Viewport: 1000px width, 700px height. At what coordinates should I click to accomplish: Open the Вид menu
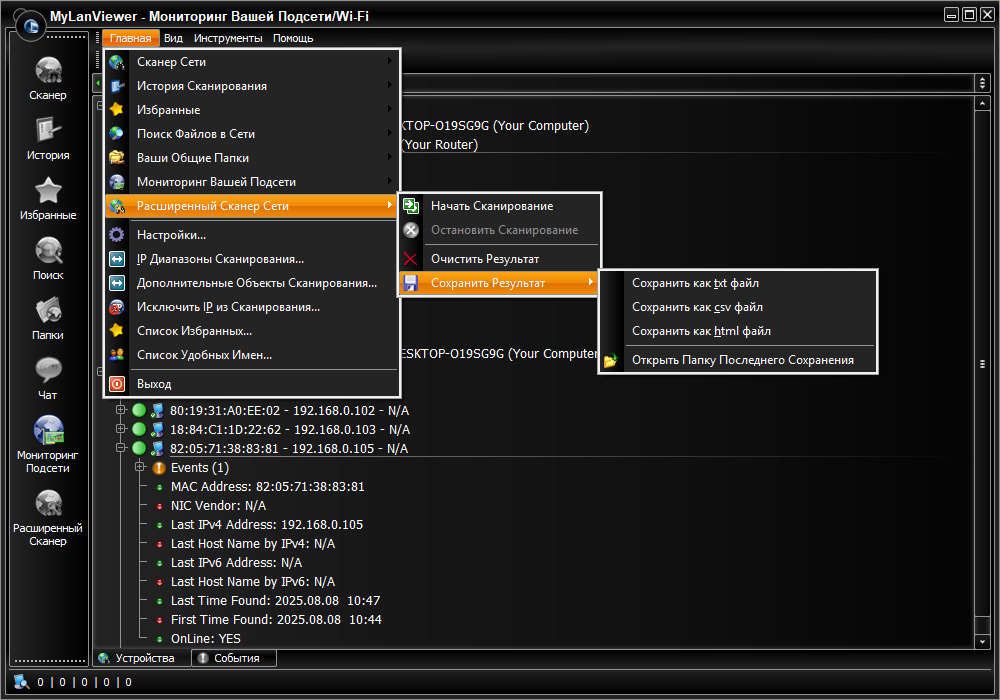(x=173, y=38)
